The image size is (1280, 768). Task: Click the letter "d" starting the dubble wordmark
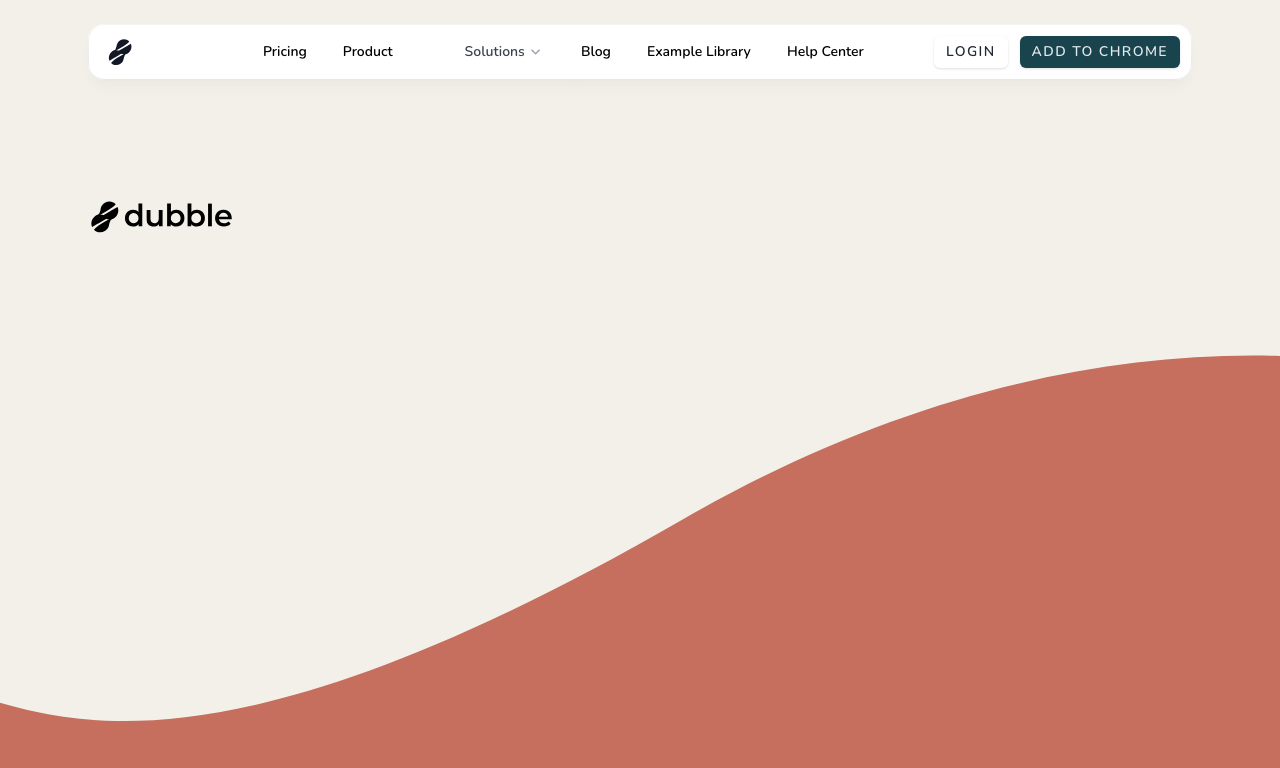pyautogui.click(x=134, y=216)
